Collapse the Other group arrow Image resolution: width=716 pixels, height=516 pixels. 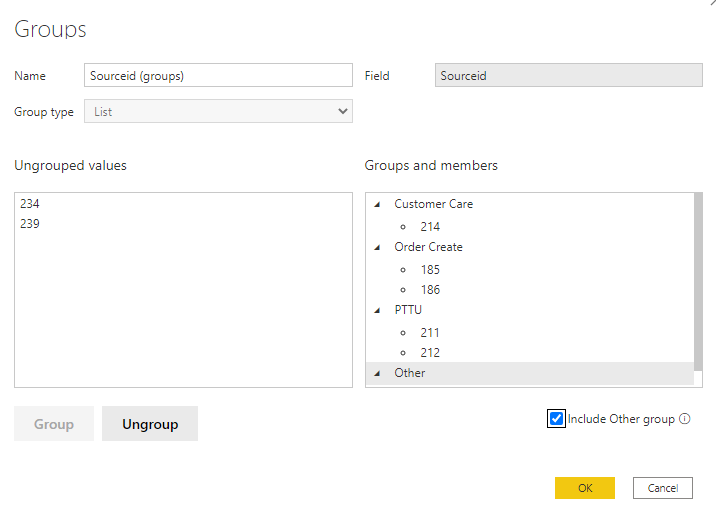(377, 374)
